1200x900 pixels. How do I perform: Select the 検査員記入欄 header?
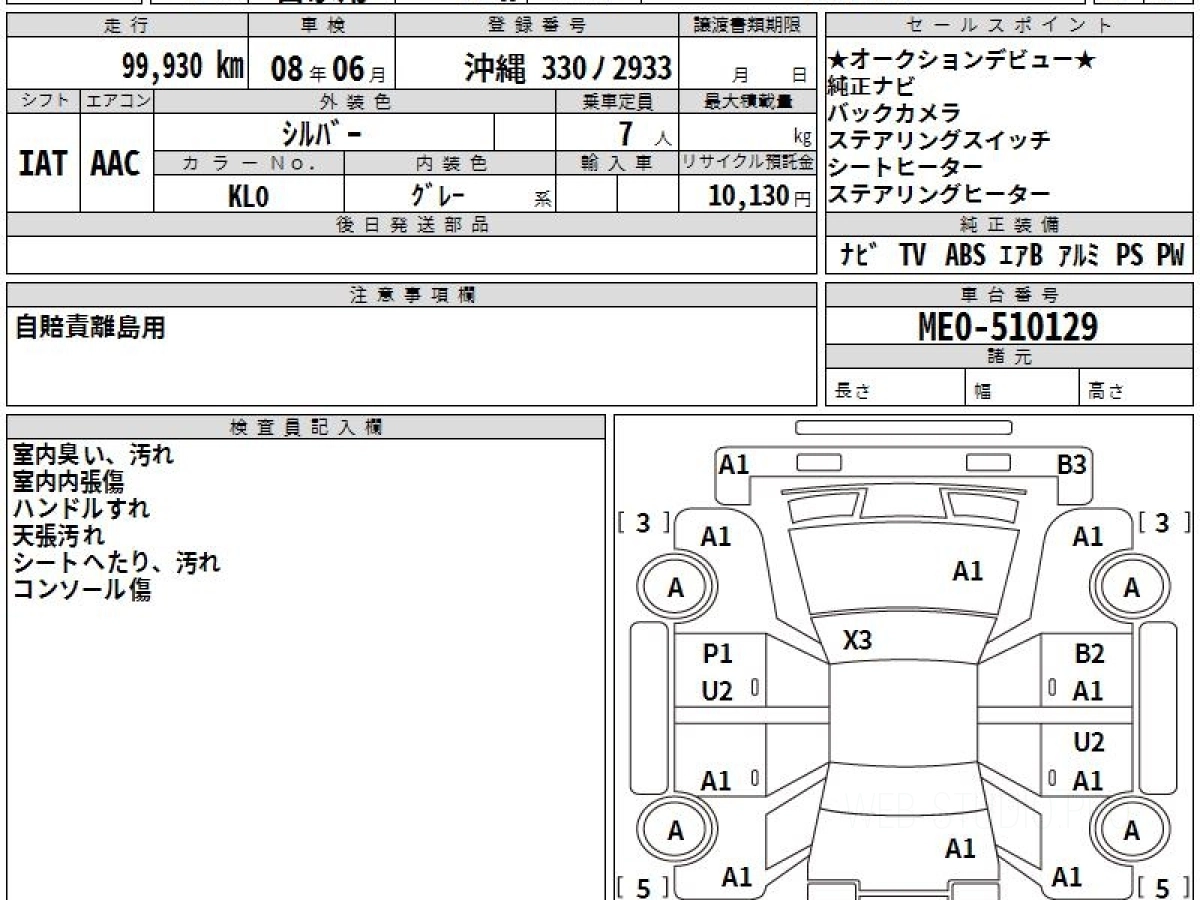coord(306,427)
